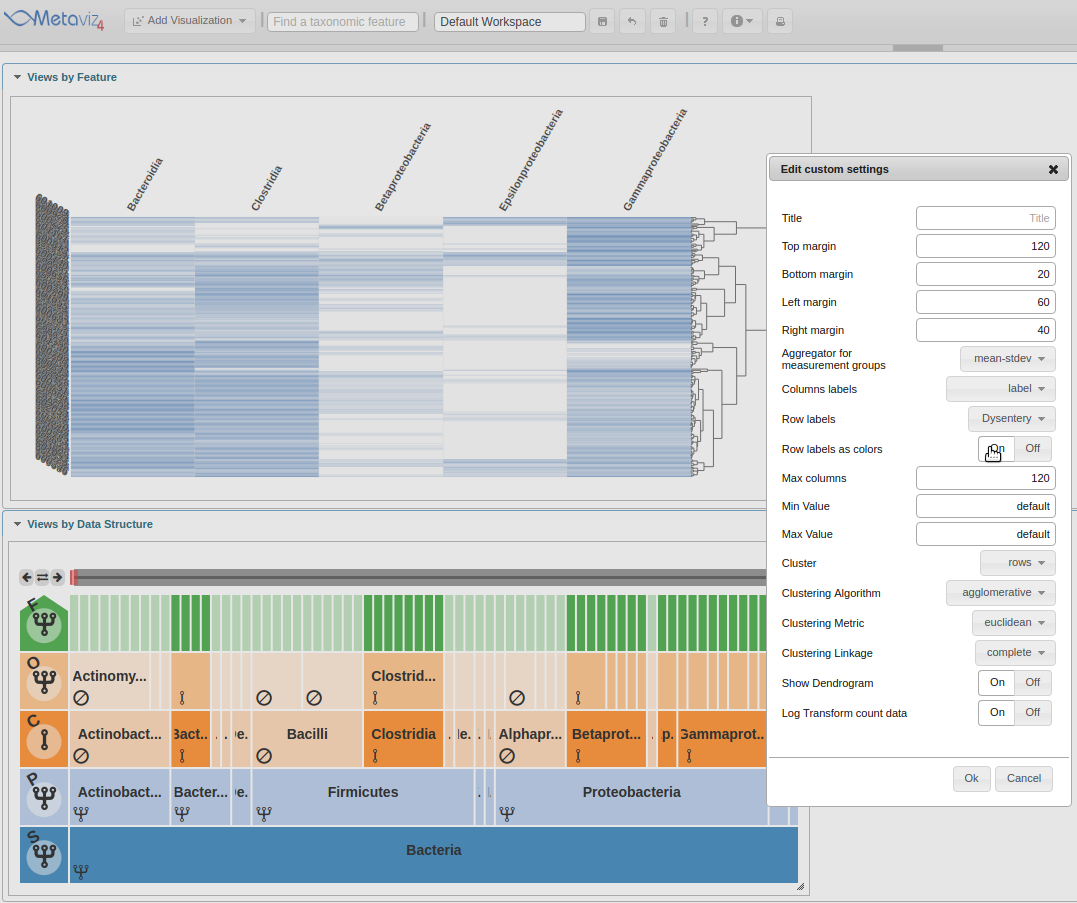Click the revert workspace arrow icon
This screenshot has width=1077, height=903.
pyautogui.click(x=632, y=21)
